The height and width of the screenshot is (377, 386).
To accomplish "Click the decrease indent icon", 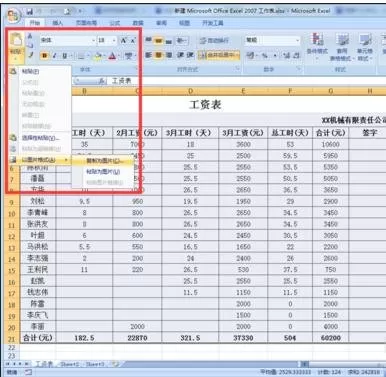I will point(180,55).
